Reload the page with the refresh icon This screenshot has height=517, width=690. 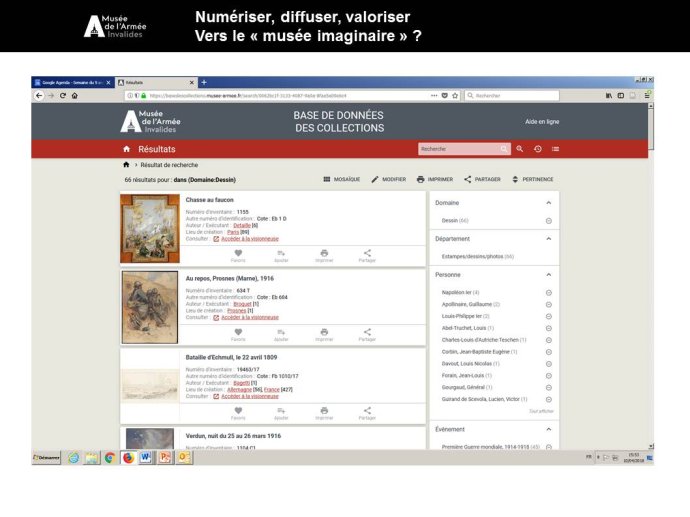pos(63,95)
